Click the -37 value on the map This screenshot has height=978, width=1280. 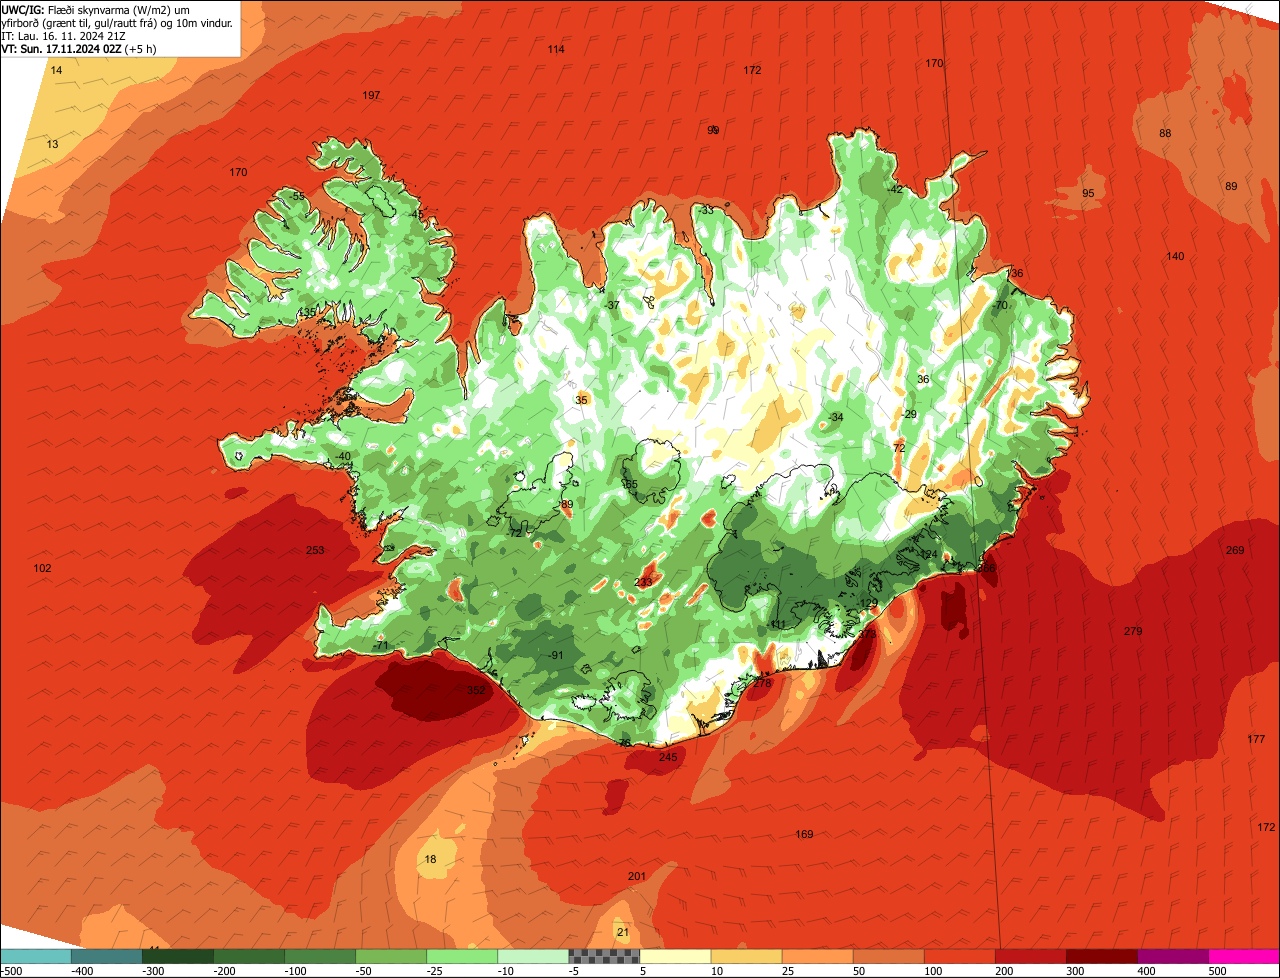coord(612,305)
